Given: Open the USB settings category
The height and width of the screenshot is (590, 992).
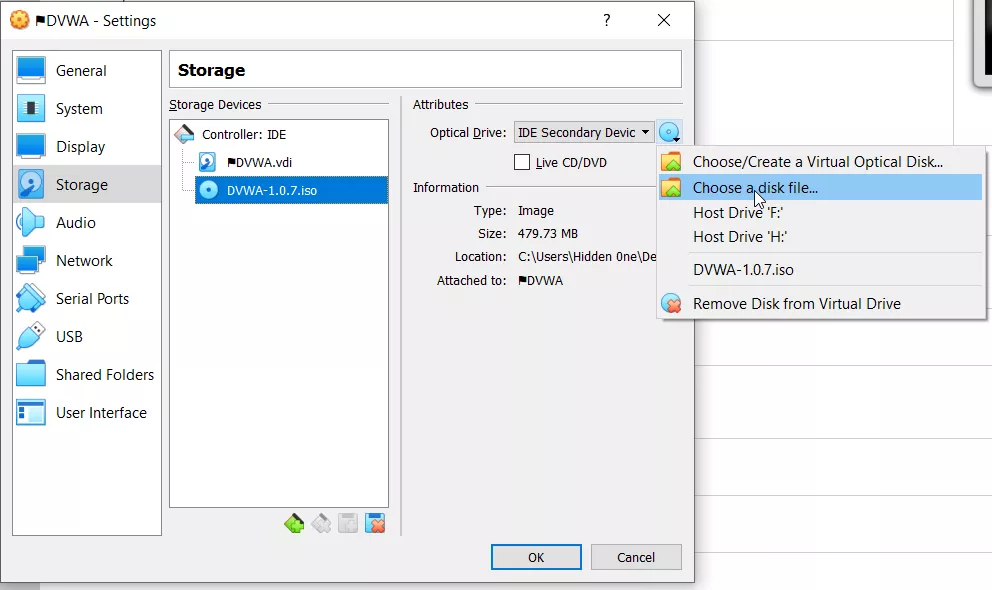Looking at the screenshot, I should 87,336.
